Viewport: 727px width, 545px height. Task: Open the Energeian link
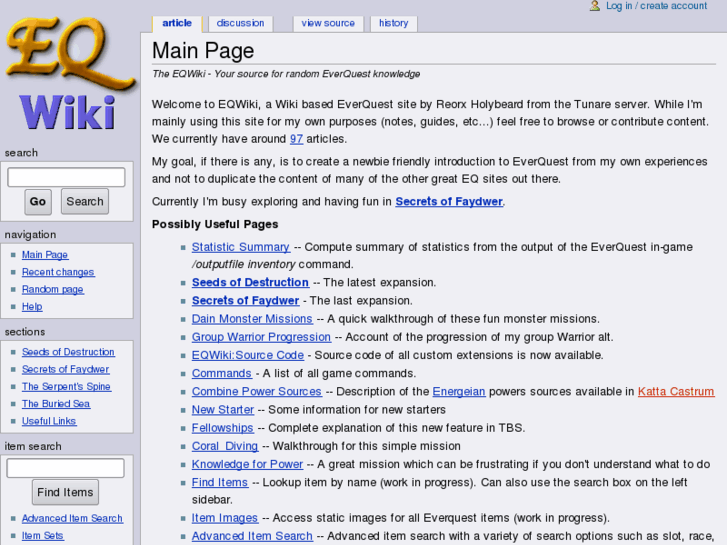[459, 391]
